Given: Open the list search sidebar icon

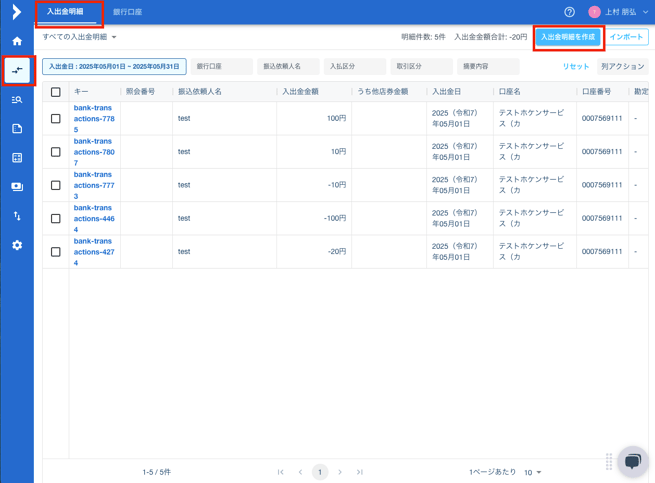Looking at the screenshot, I should tap(17, 99).
